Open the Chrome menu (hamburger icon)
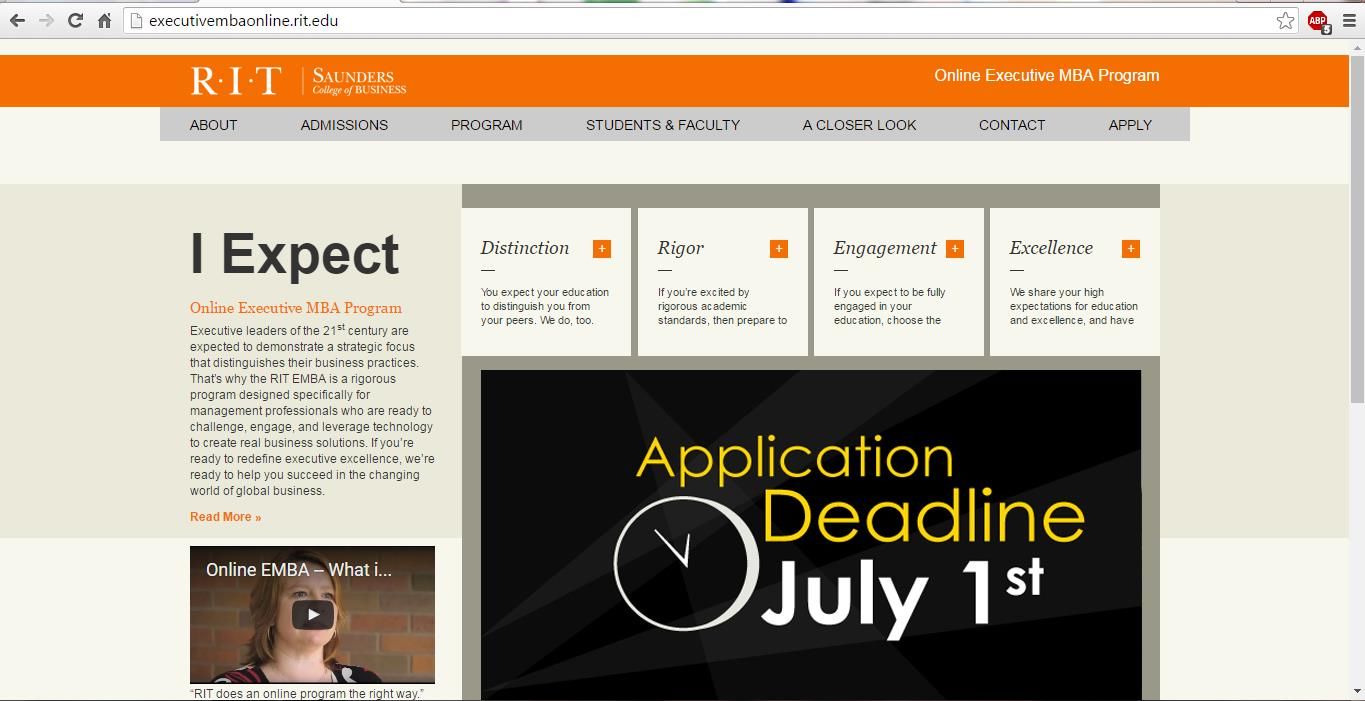The width and height of the screenshot is (1365, 701). click(x=1347, y=20)
